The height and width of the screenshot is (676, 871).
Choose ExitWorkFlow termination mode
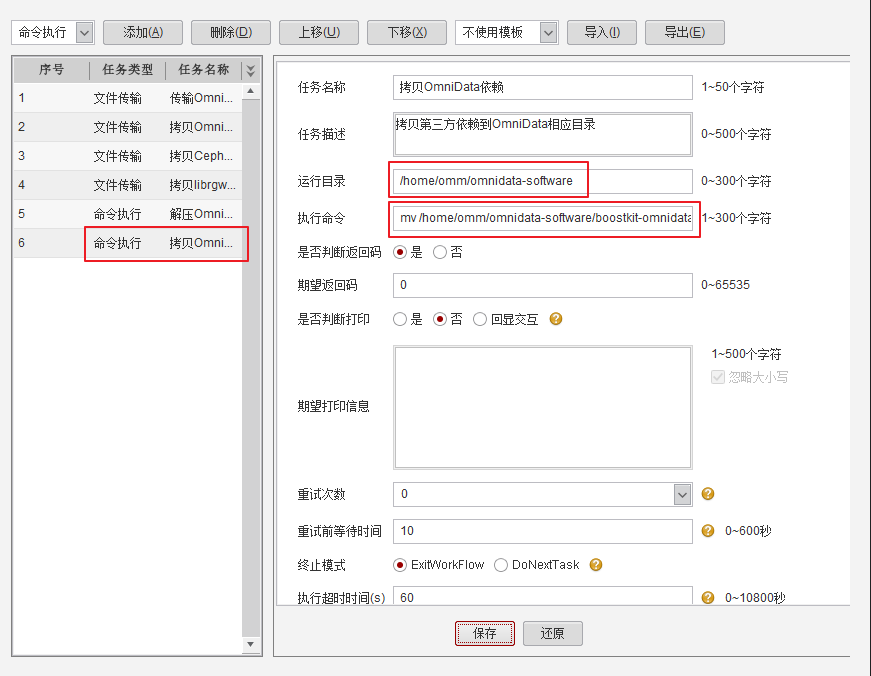tap(399, 565)
